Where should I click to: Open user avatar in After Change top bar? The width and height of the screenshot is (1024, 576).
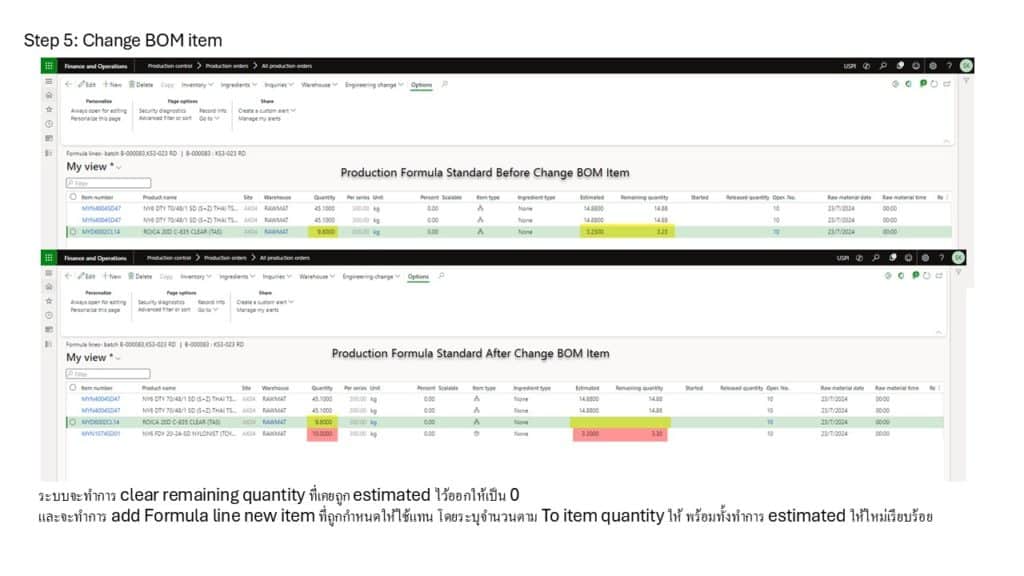958,257
